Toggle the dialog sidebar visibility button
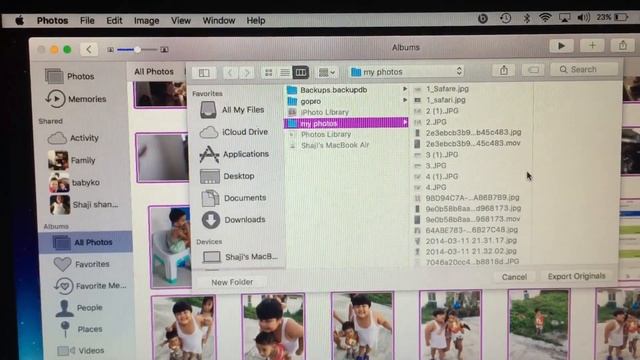The width and height of the screenshot is (640, 360). (204, 73)
